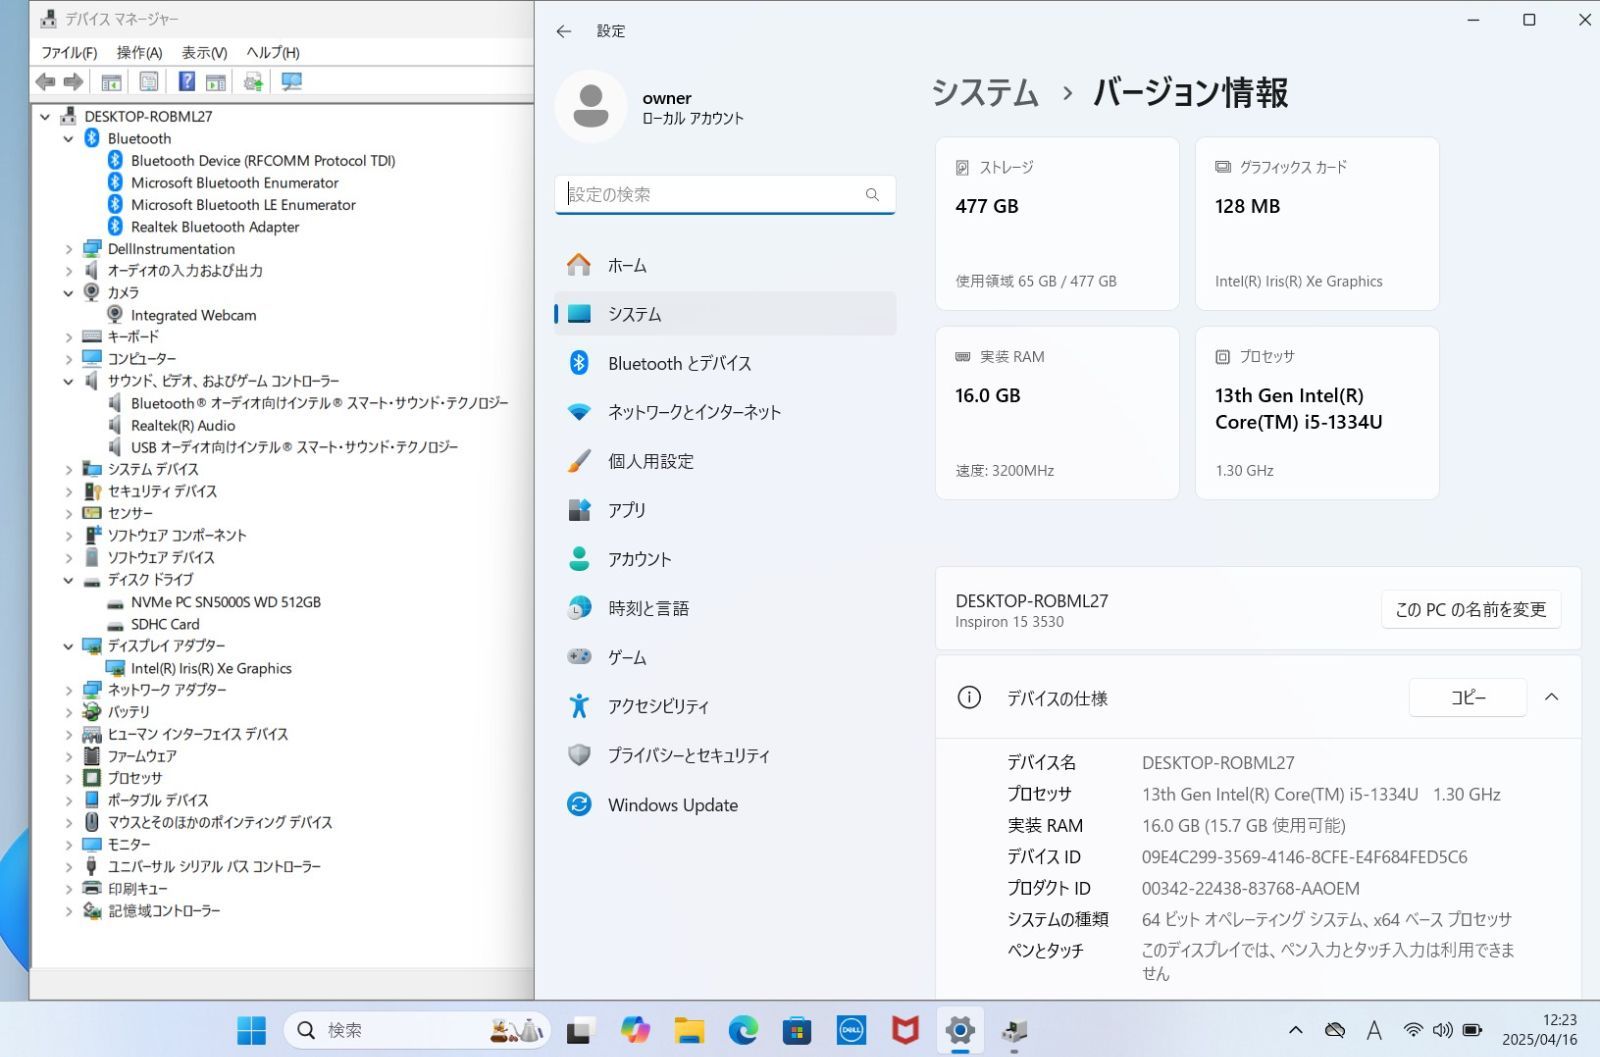The image size is (1600, 1057).
Task: Click the update driver toolbar icon in Device Manager
Action: click(253, 82)
